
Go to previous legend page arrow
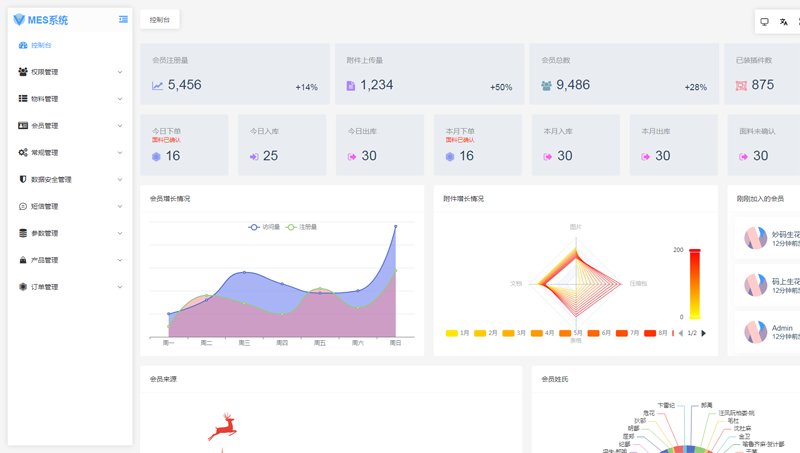tap(680, 333)
